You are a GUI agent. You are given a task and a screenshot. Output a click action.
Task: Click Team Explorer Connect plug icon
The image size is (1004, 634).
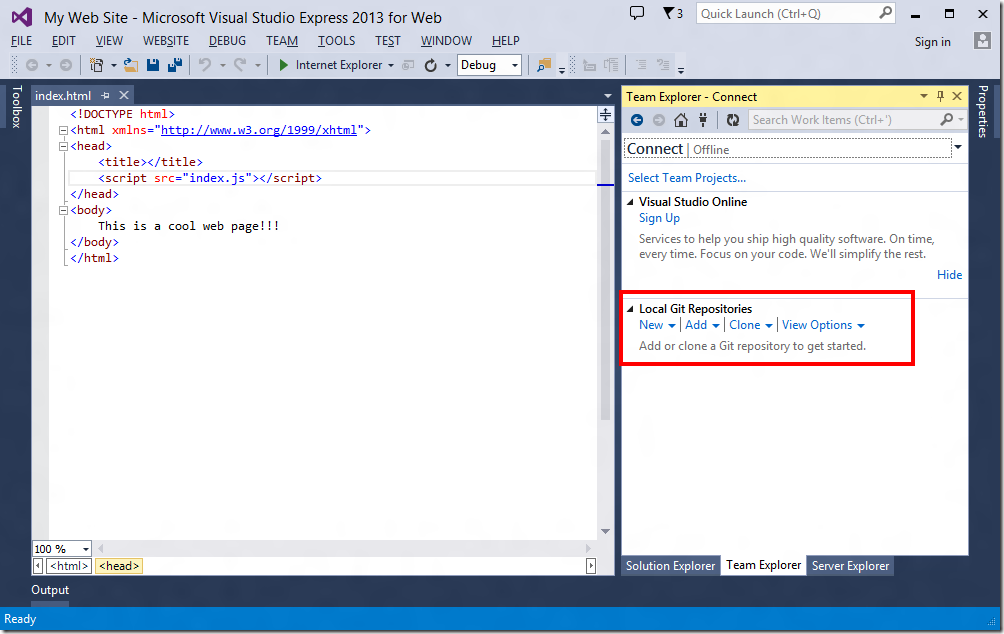pos(703,120)
